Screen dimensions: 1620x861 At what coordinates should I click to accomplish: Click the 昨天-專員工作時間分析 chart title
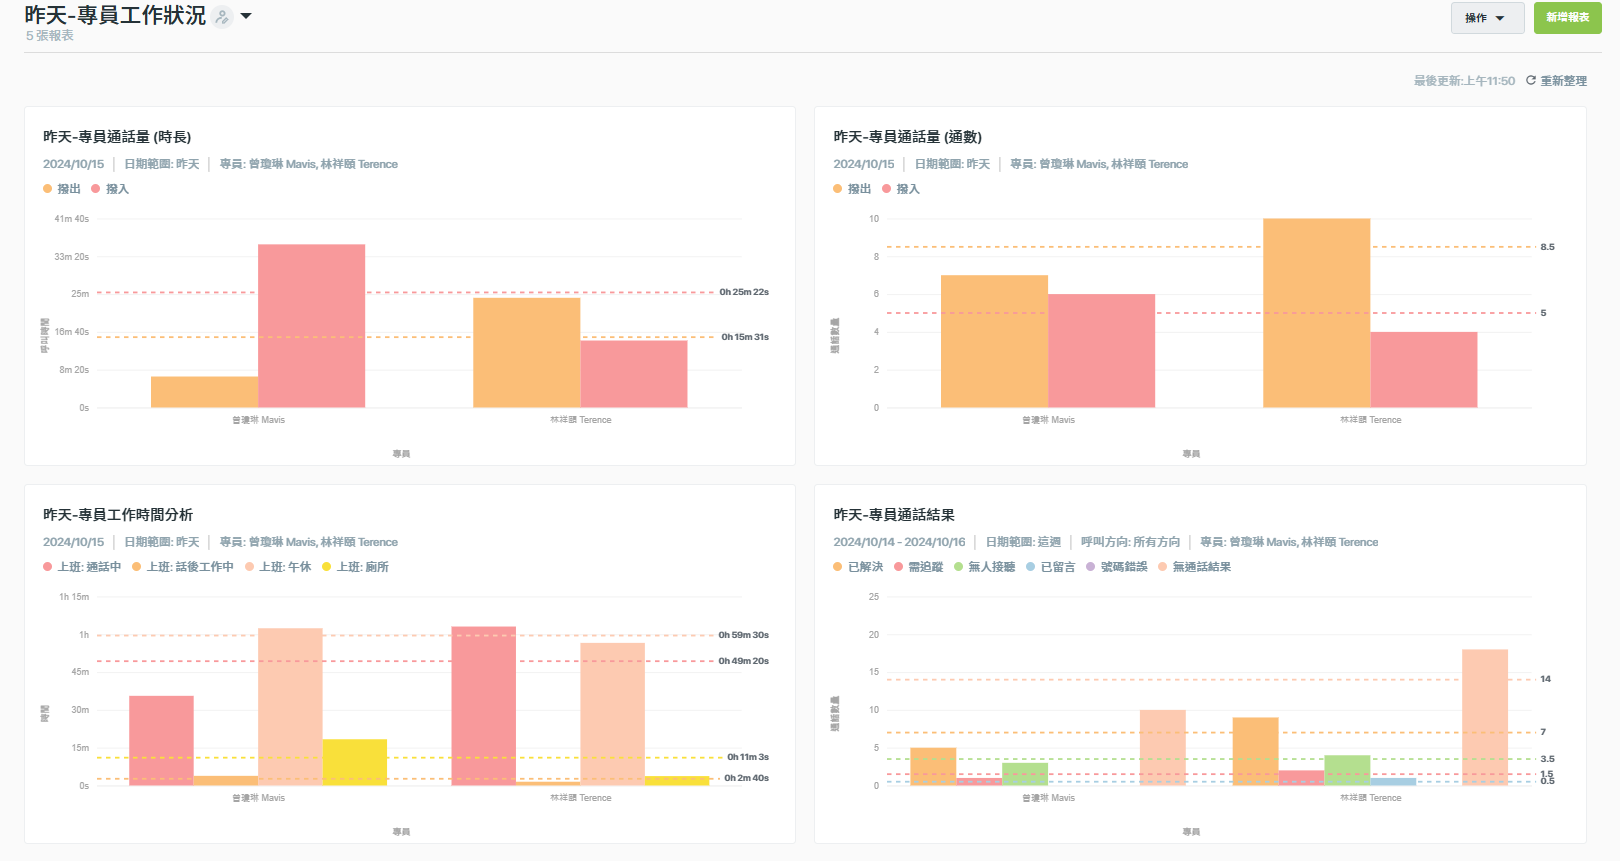click(x=118, y=515)
